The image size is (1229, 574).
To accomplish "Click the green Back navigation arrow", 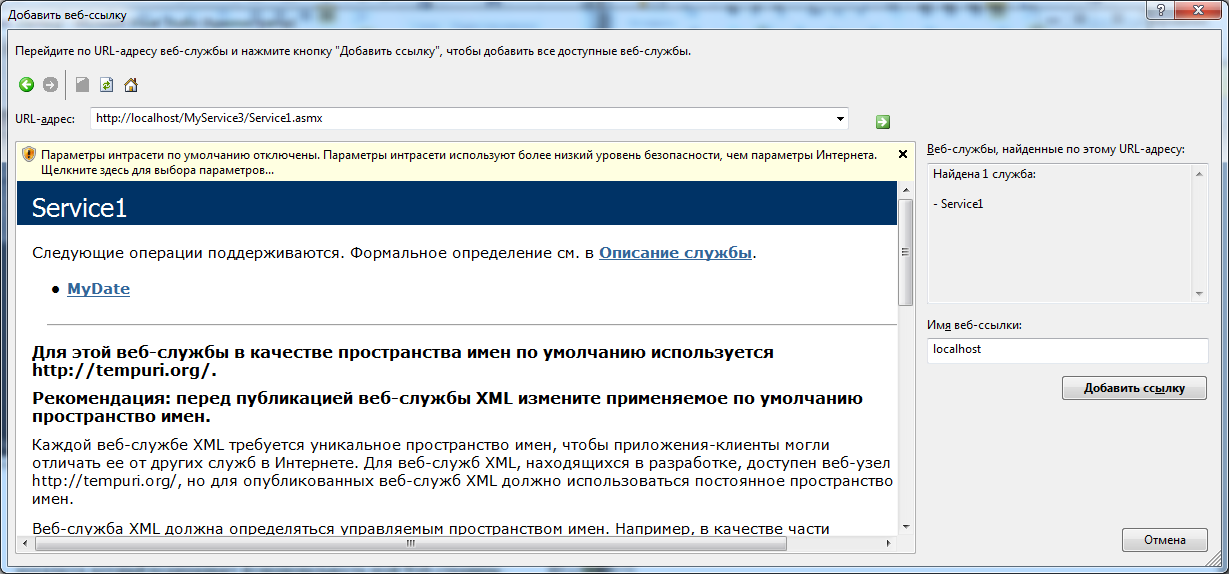I will click(27, 85).
